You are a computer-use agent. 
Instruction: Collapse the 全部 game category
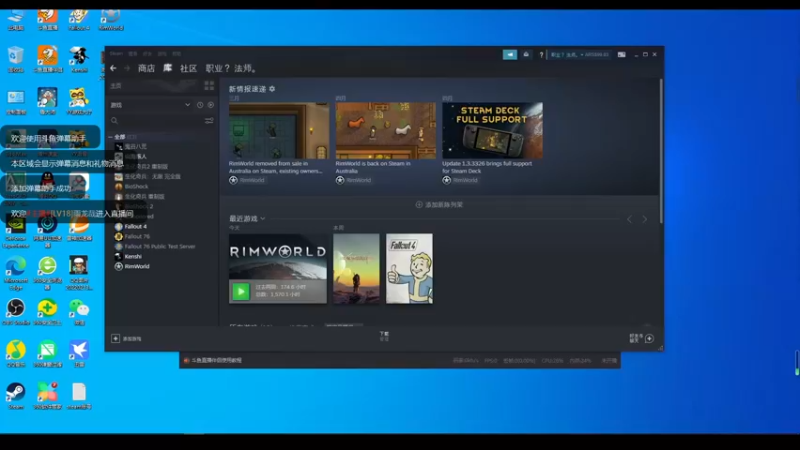point(110,137)
